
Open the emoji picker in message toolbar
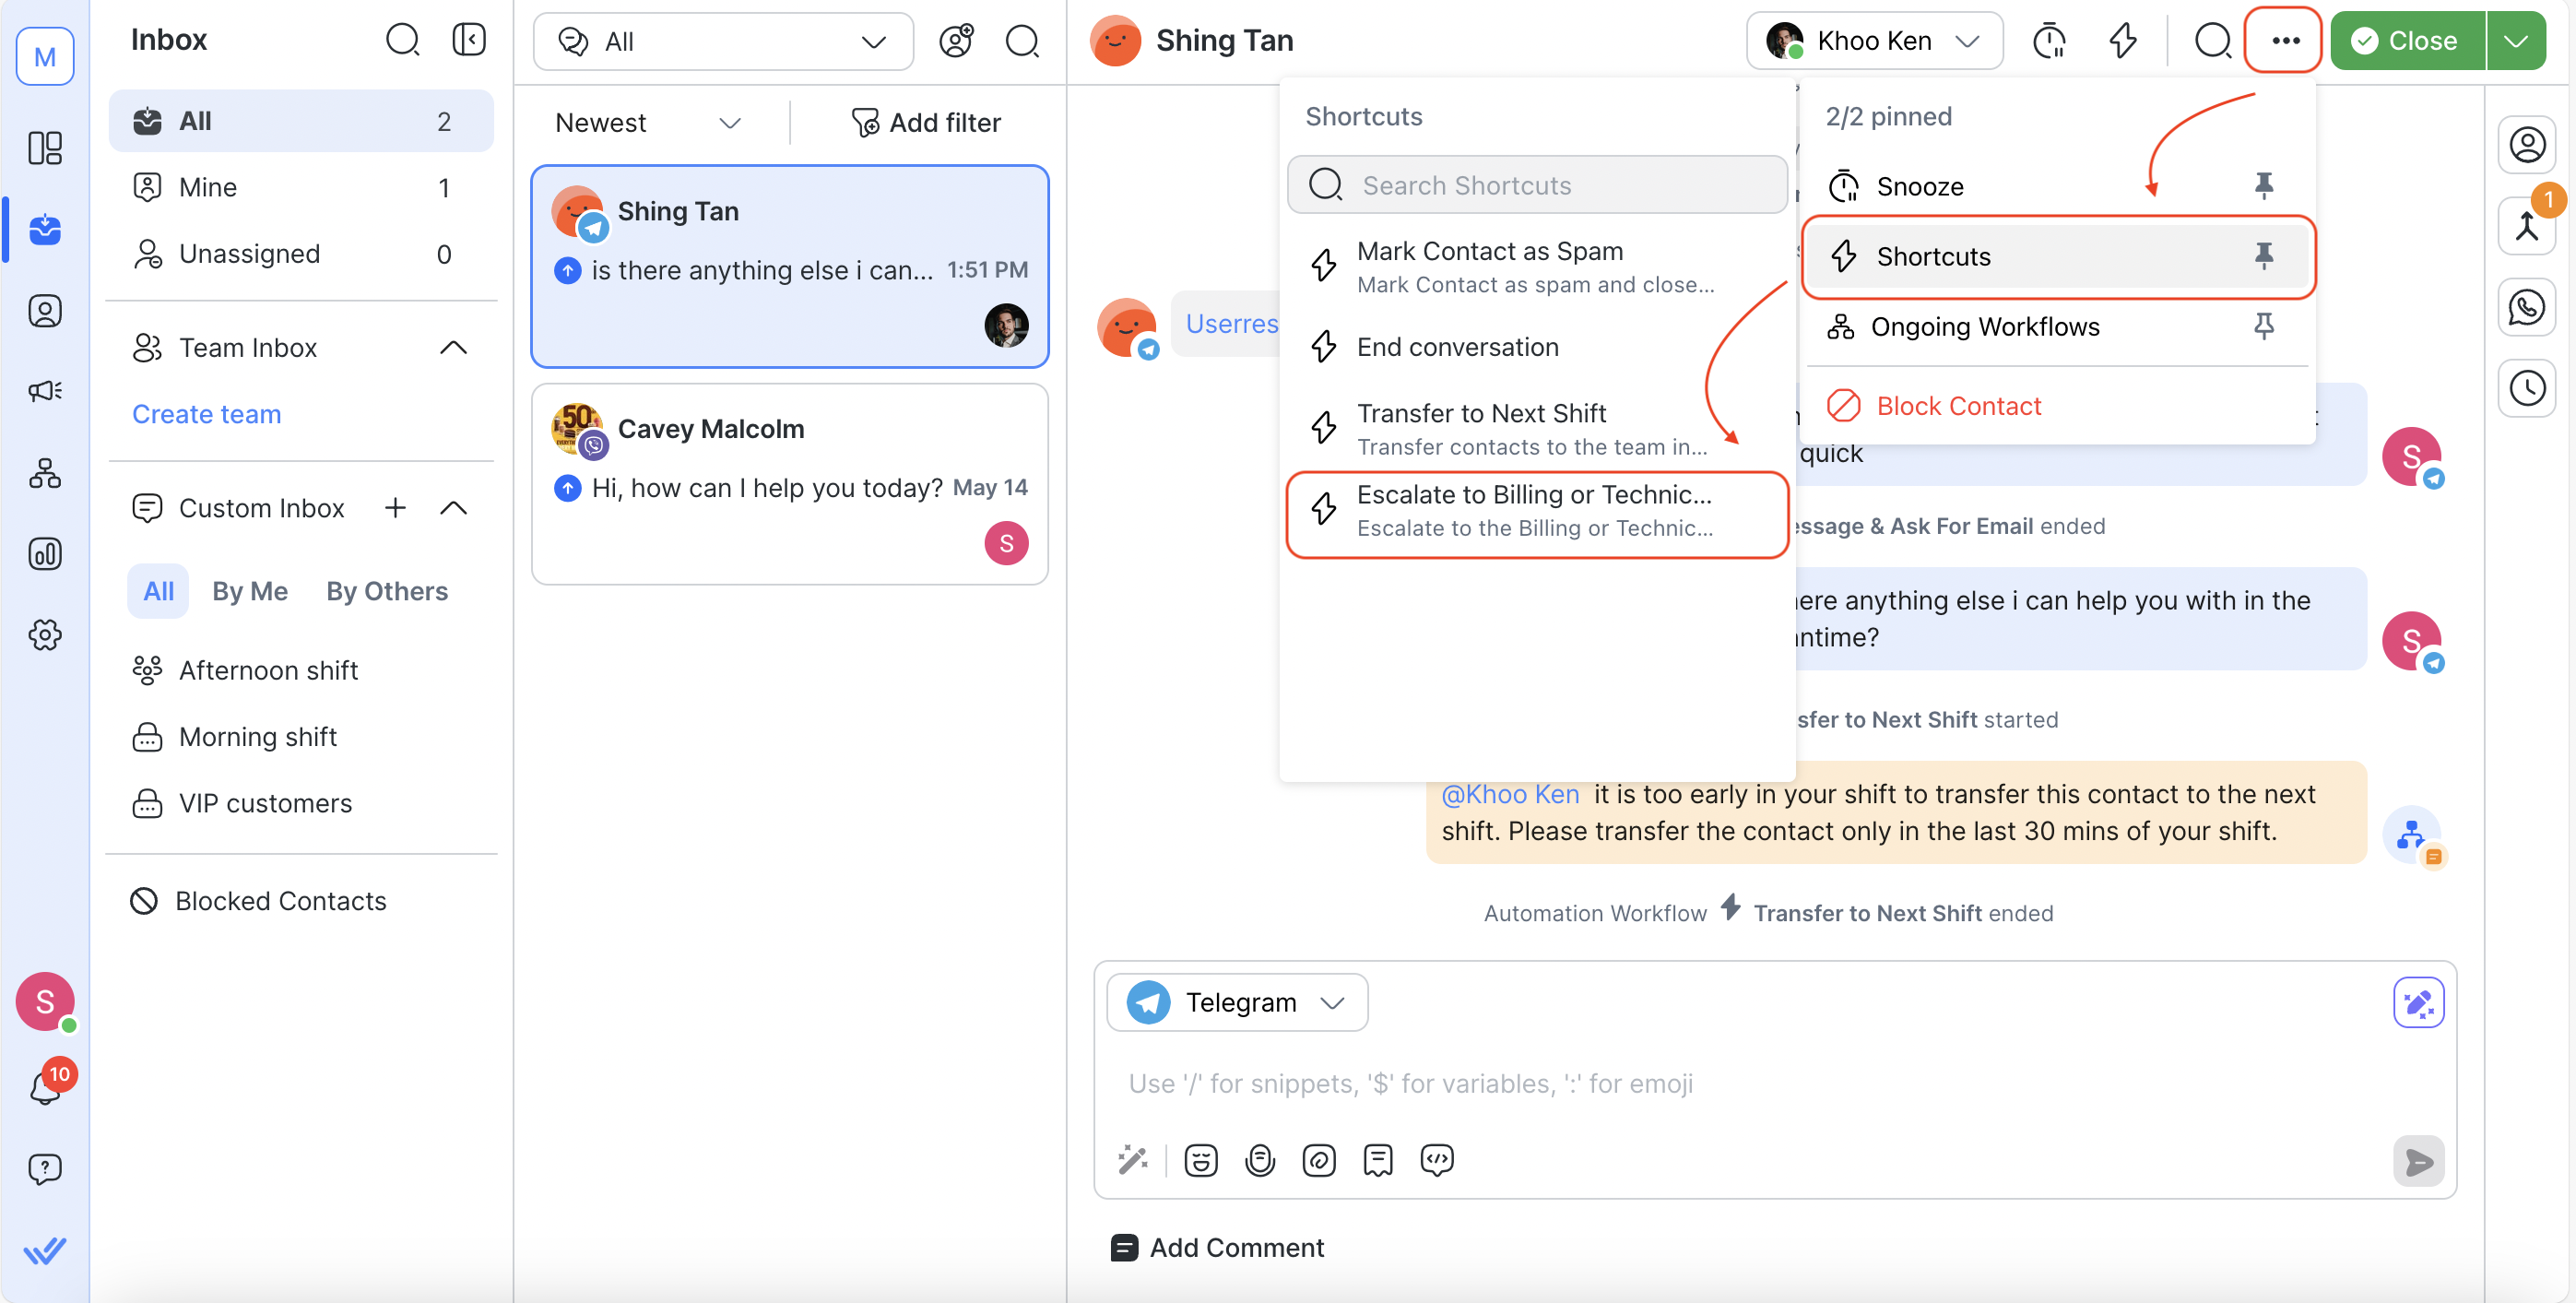coord(1200,1160)
